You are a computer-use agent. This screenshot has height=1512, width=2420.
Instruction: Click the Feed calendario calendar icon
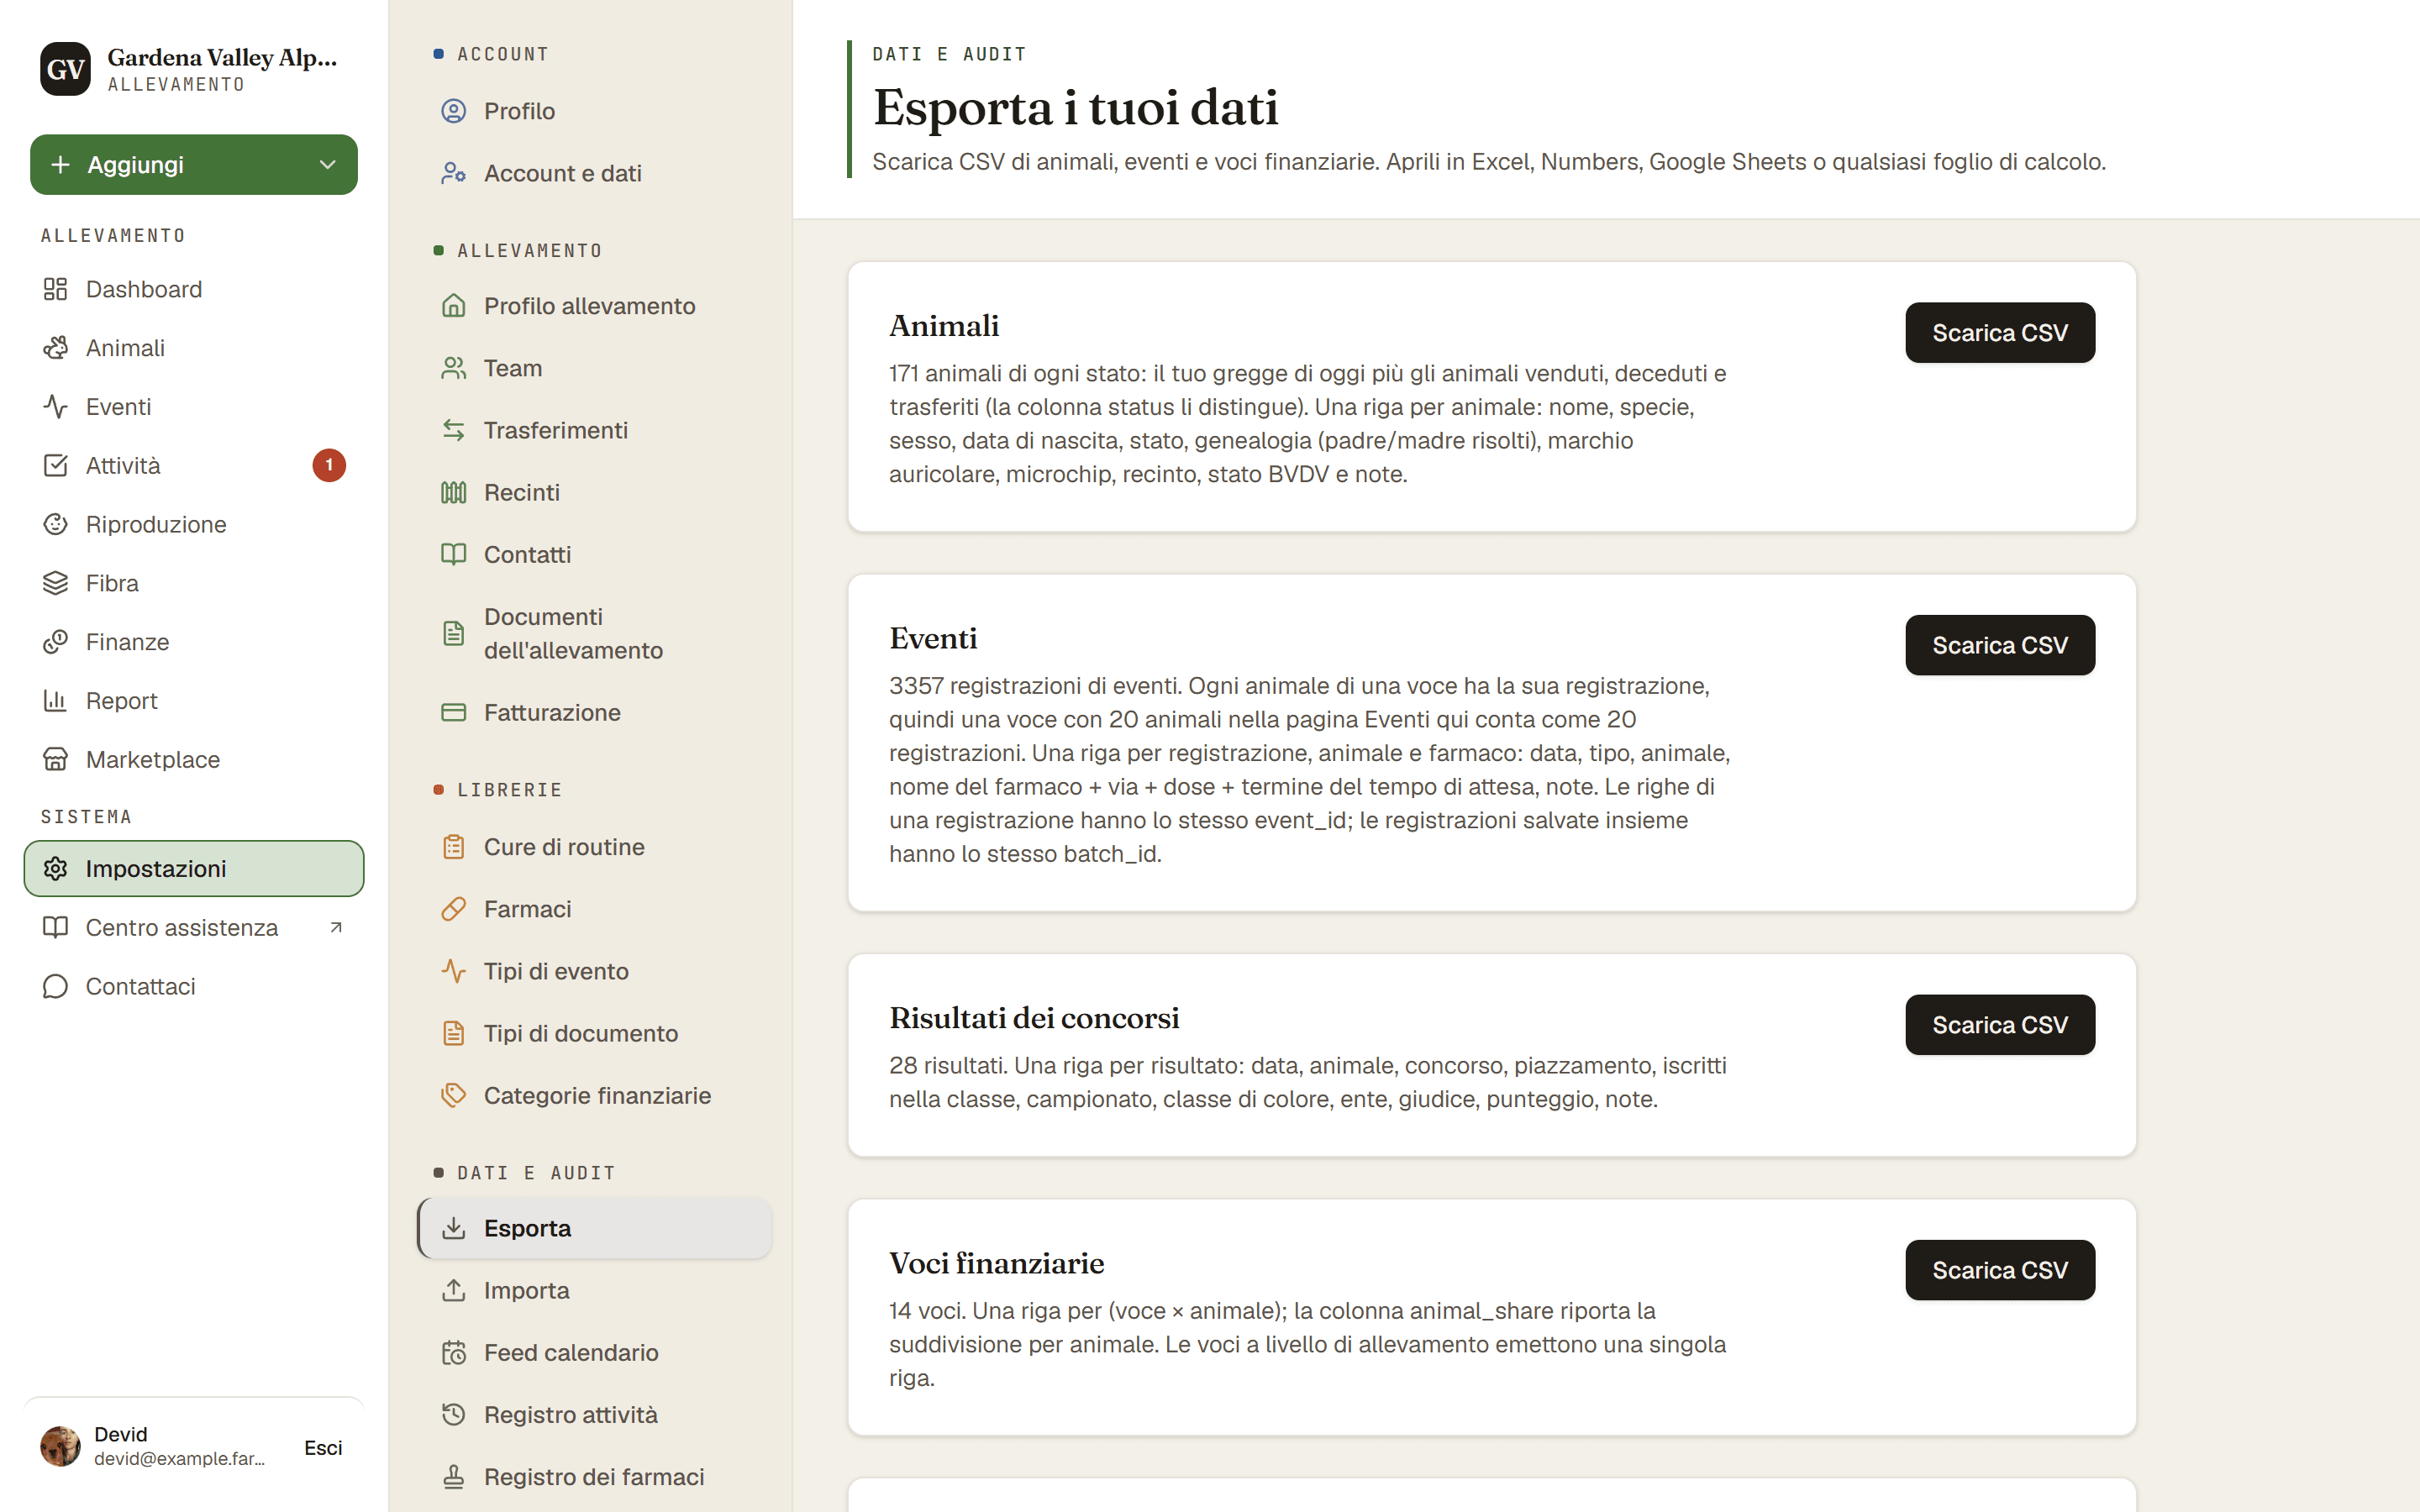pos(454,1353)
